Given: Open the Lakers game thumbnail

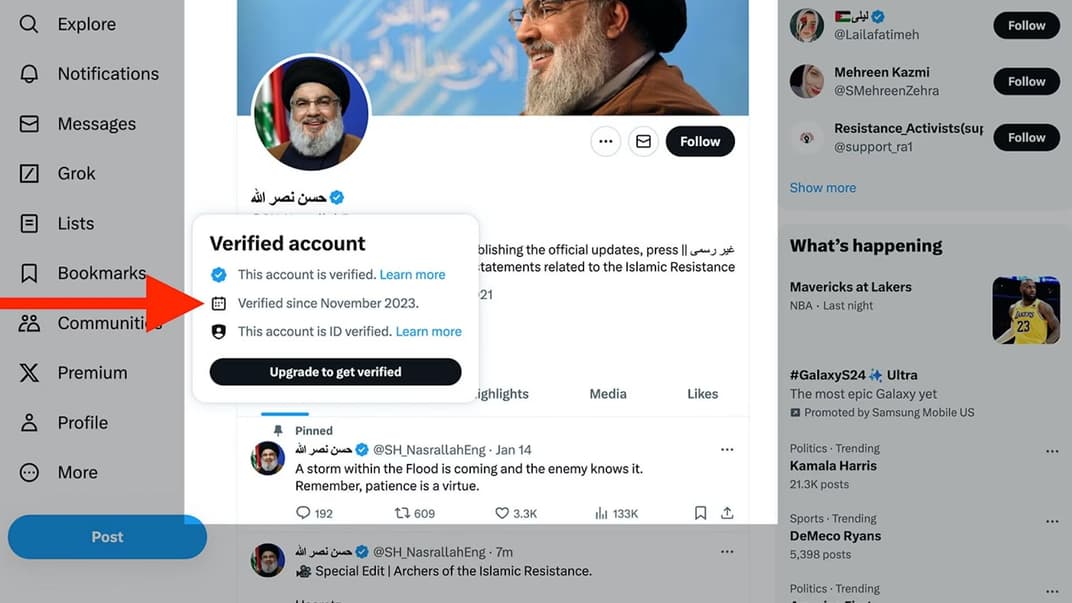Looking at the screenshot, I should [1025, 310].
